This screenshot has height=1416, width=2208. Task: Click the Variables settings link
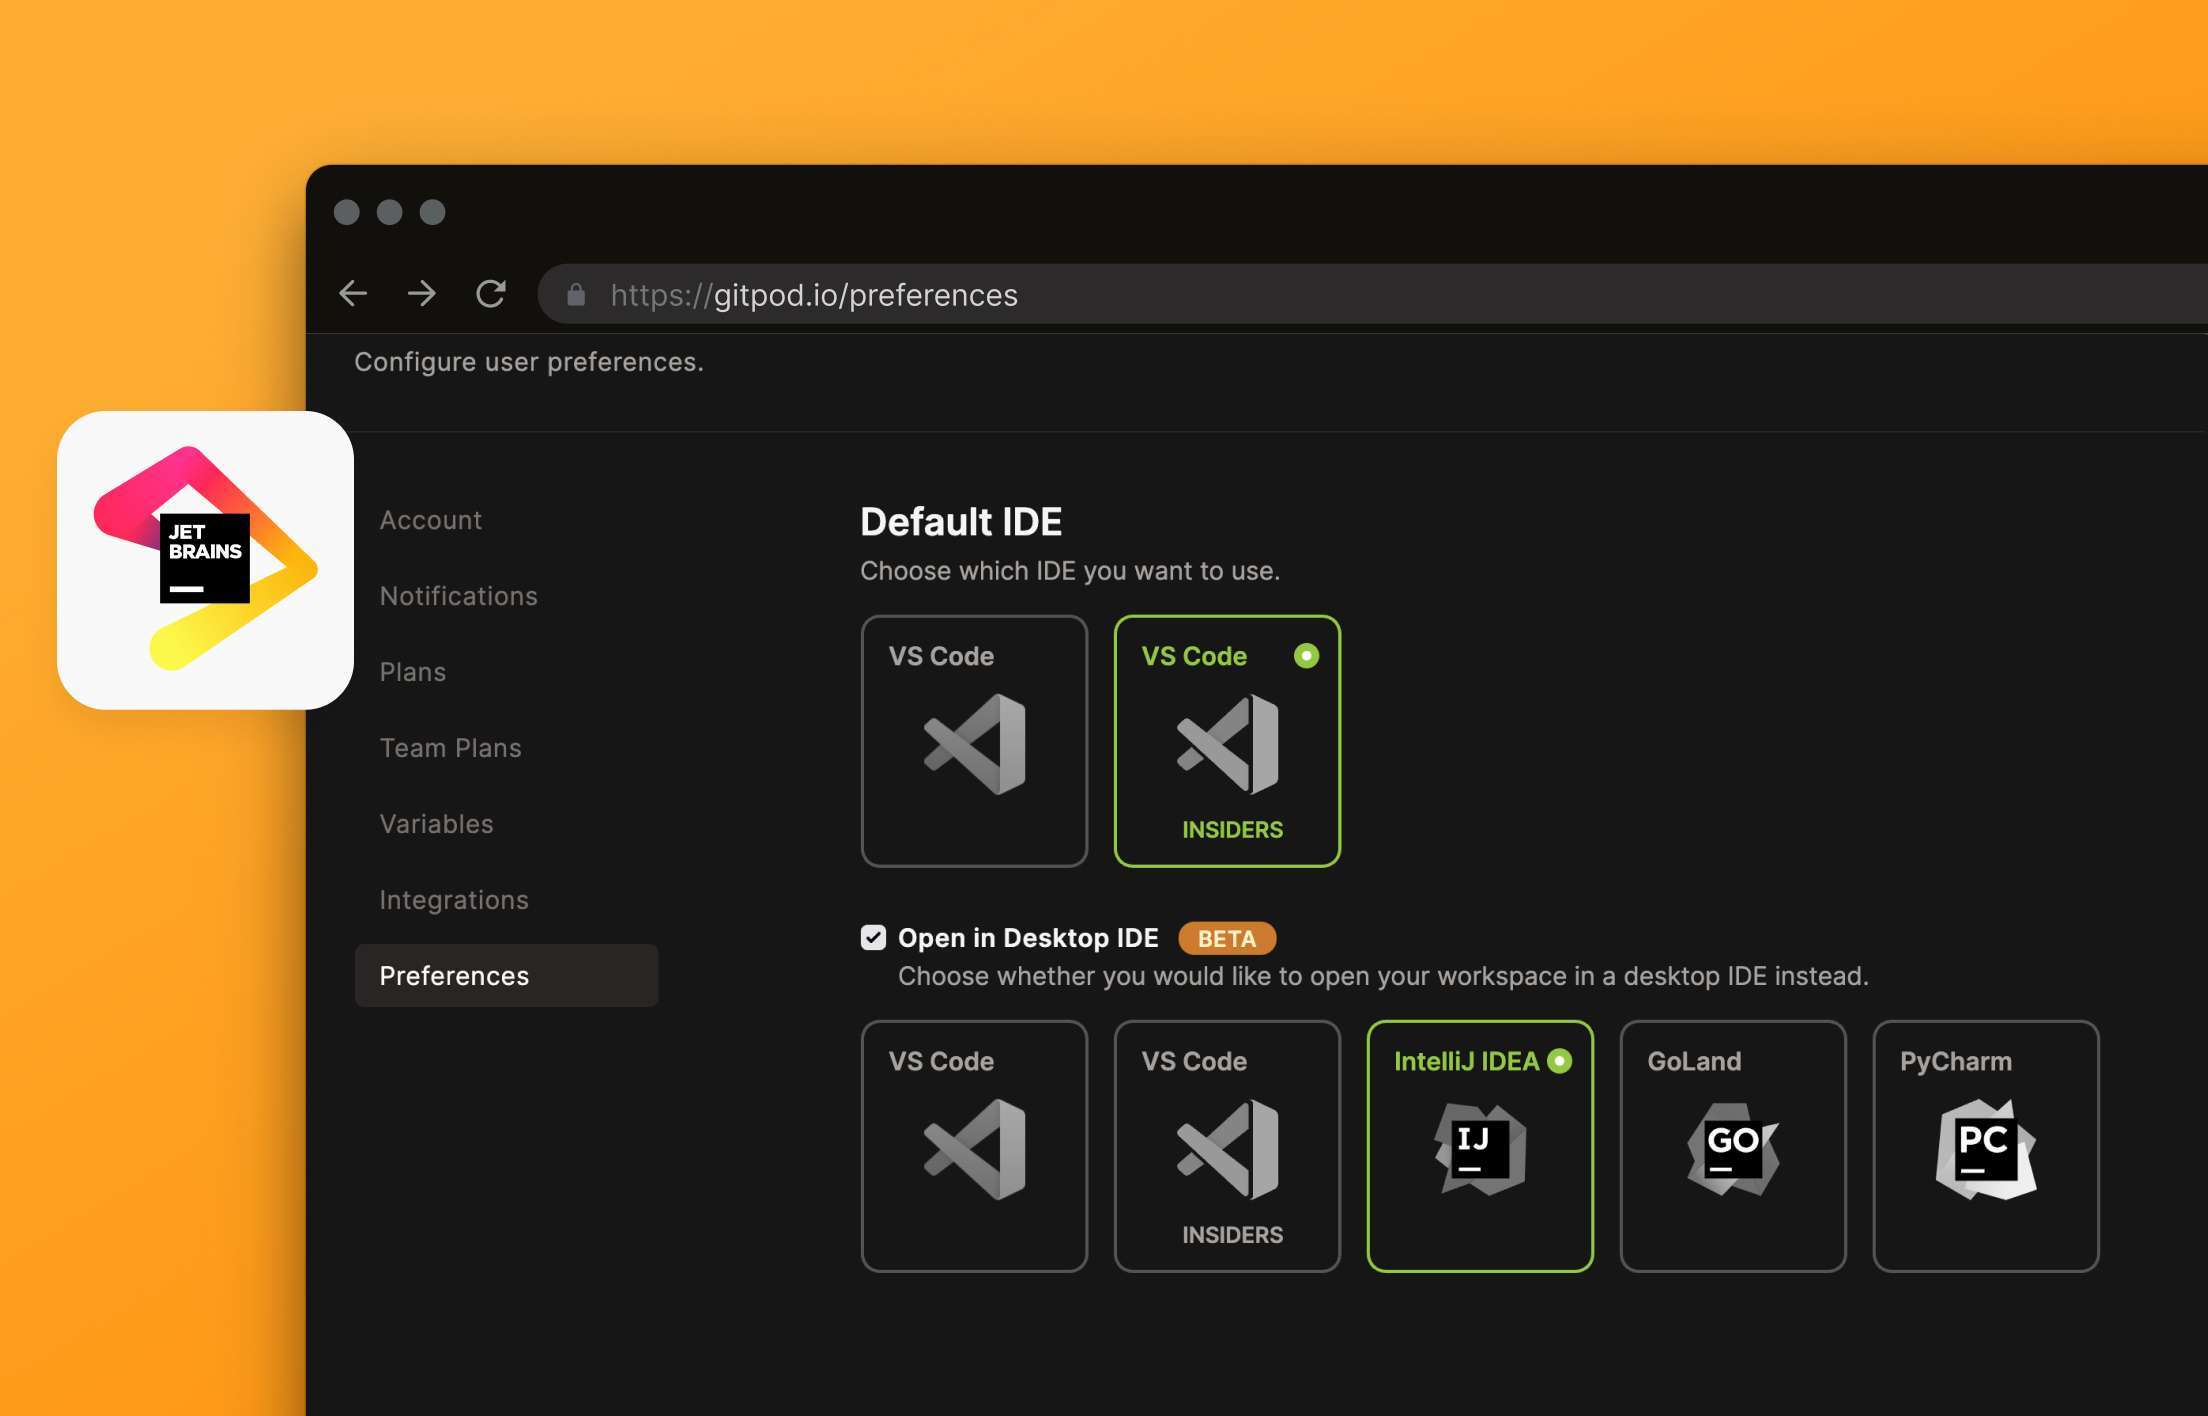coord(436,821)
